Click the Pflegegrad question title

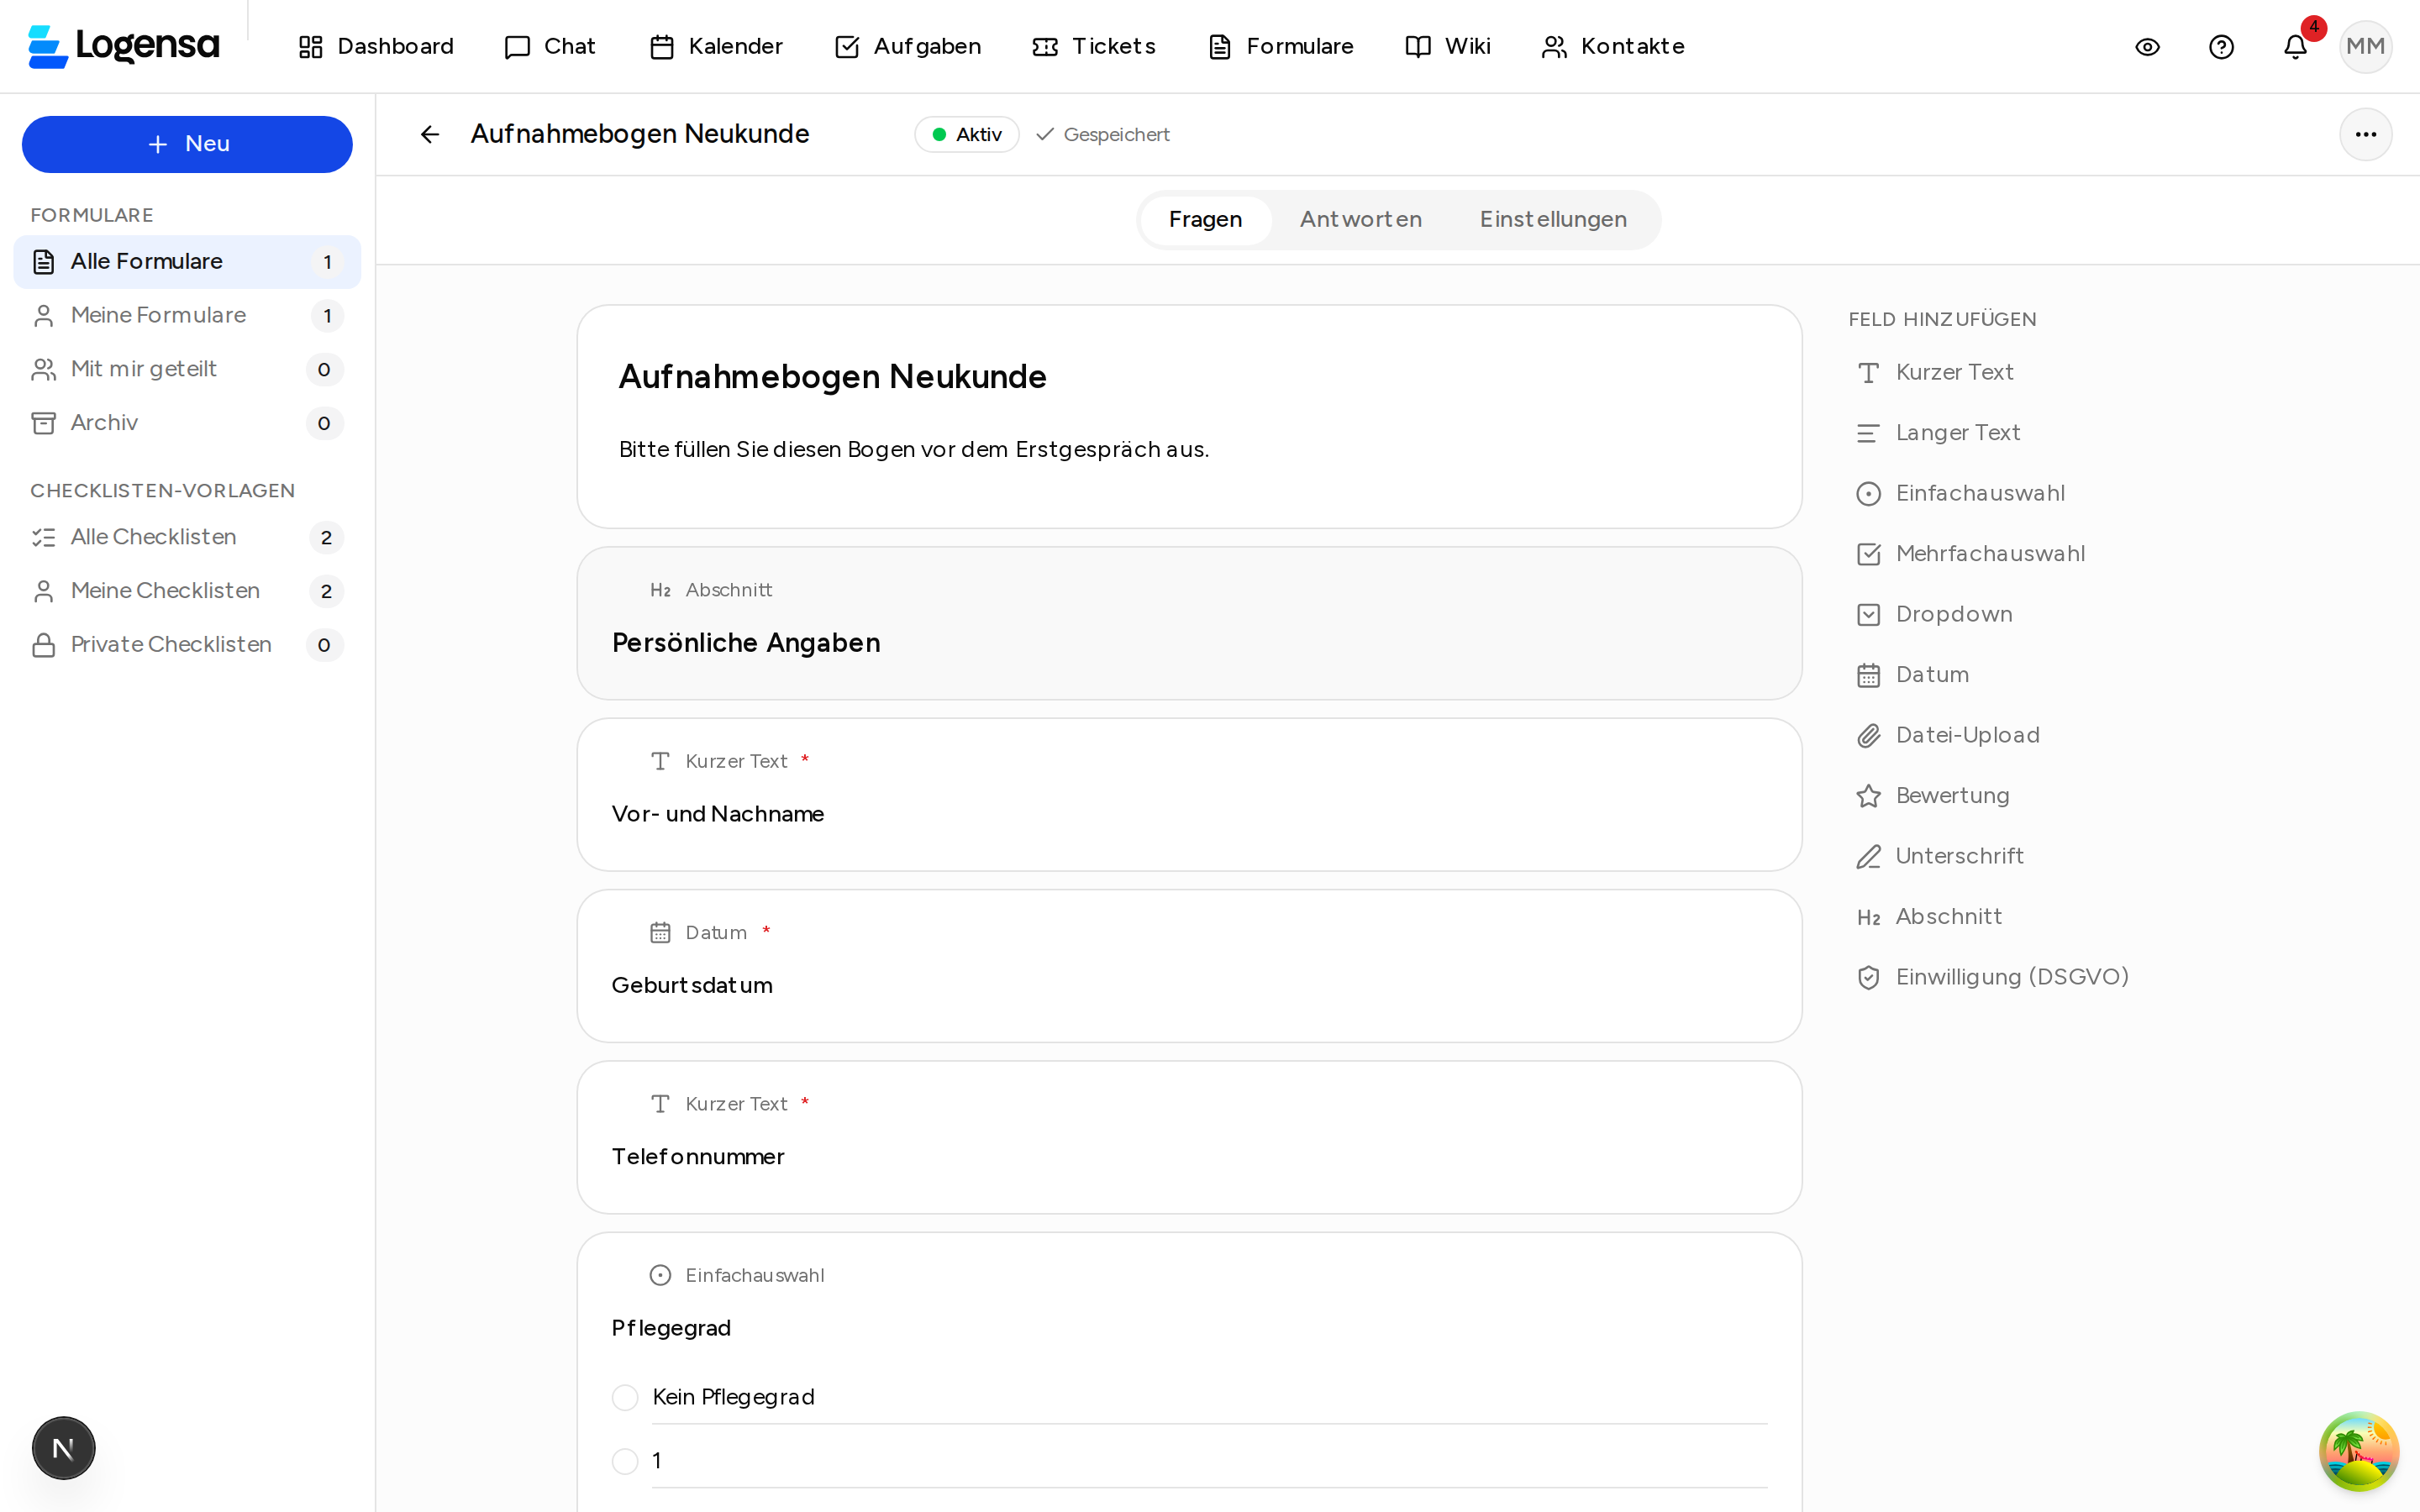671,1328
